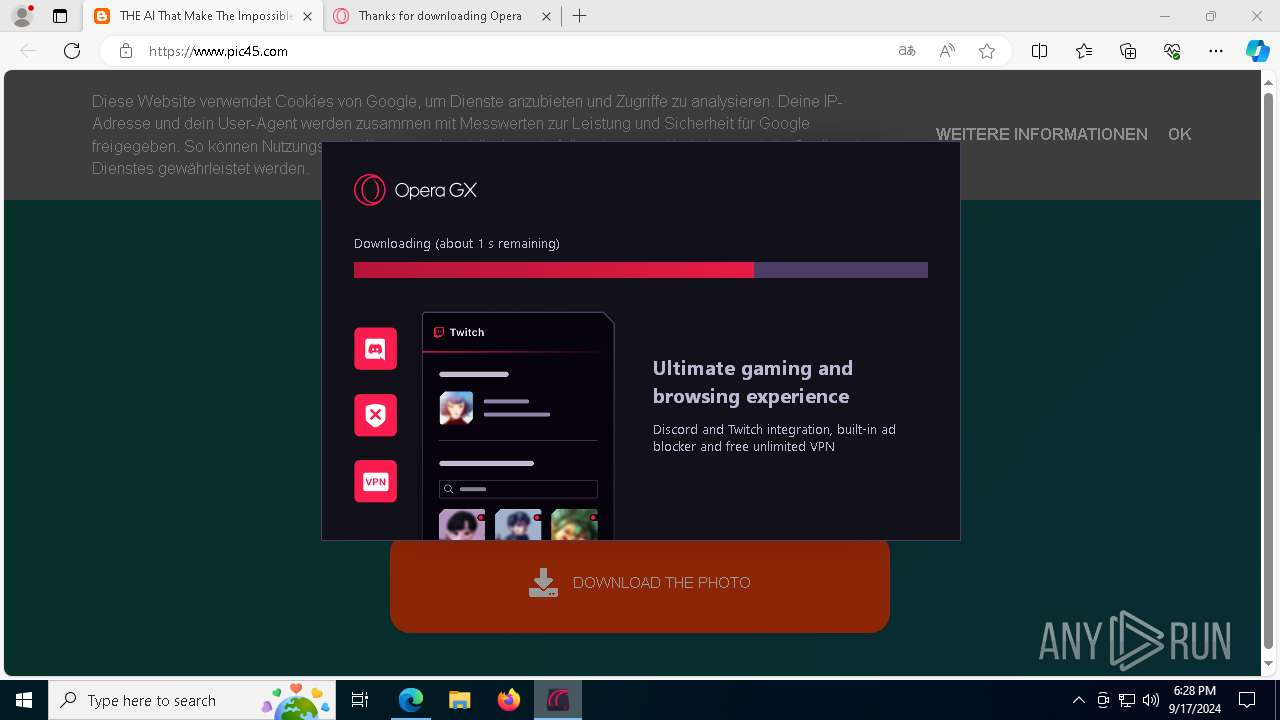Open the Windows Start menu
The image size is (1280, 720).
pyautogui.click(x=24, y=700)
